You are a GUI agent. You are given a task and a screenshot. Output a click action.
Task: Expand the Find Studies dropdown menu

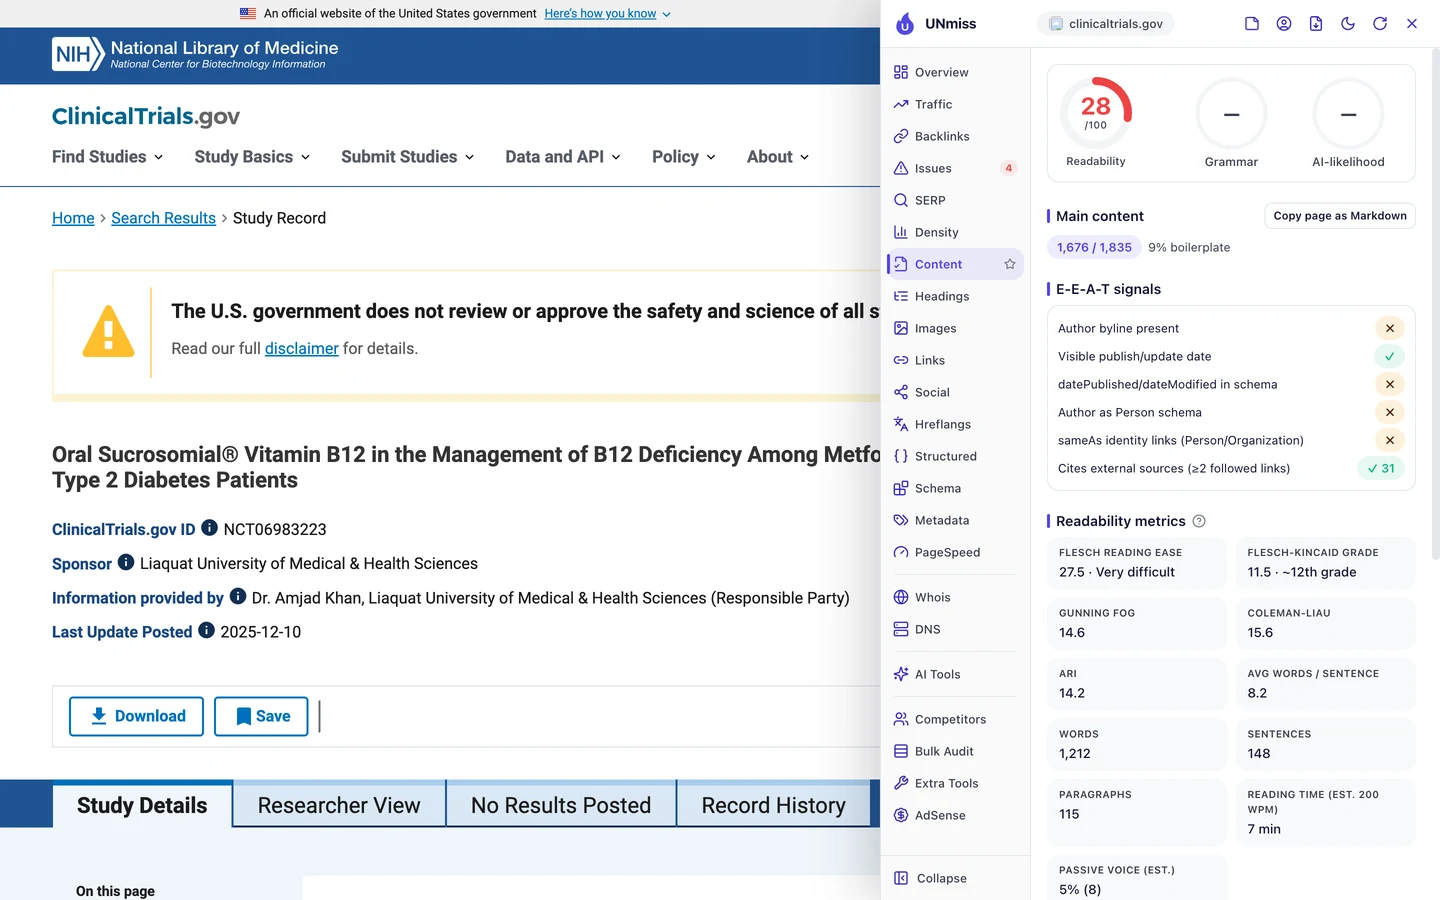(x=108, y=157)
